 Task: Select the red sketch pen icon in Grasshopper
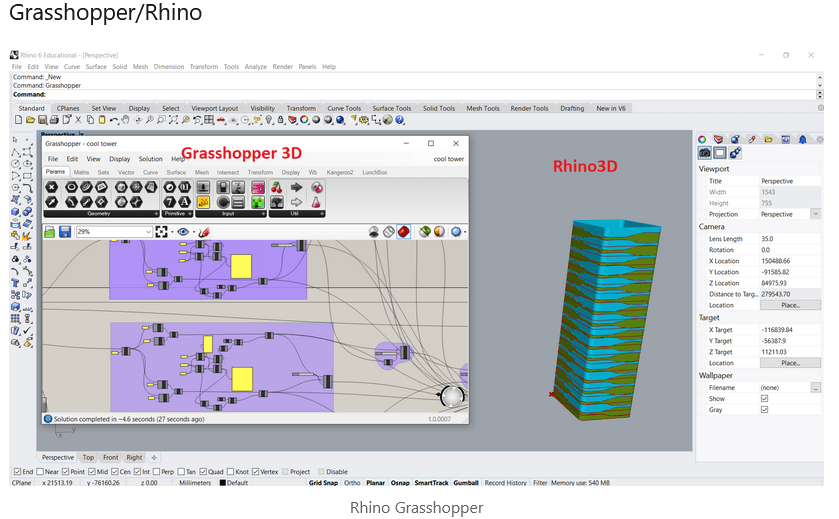pos(203,232)
